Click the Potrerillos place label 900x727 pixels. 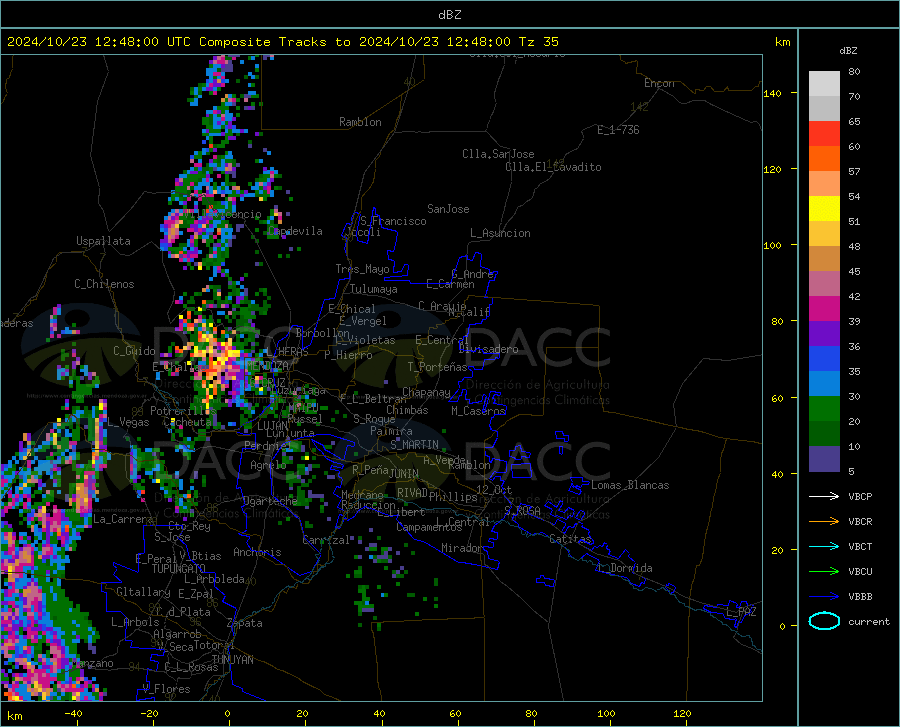(x=183, y=411)
